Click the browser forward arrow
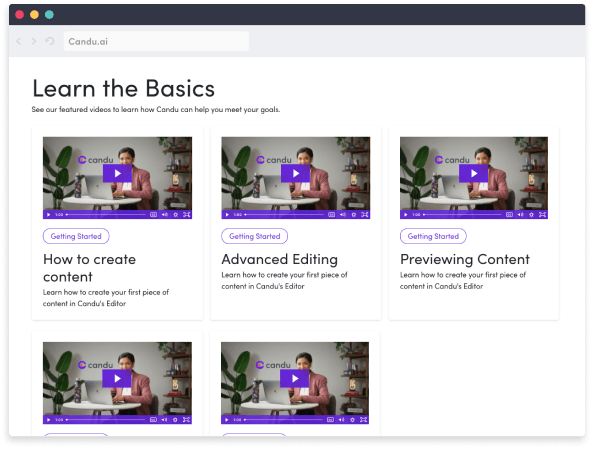The width and height of the screenshot is (593, 449). (x=34, y=41)
